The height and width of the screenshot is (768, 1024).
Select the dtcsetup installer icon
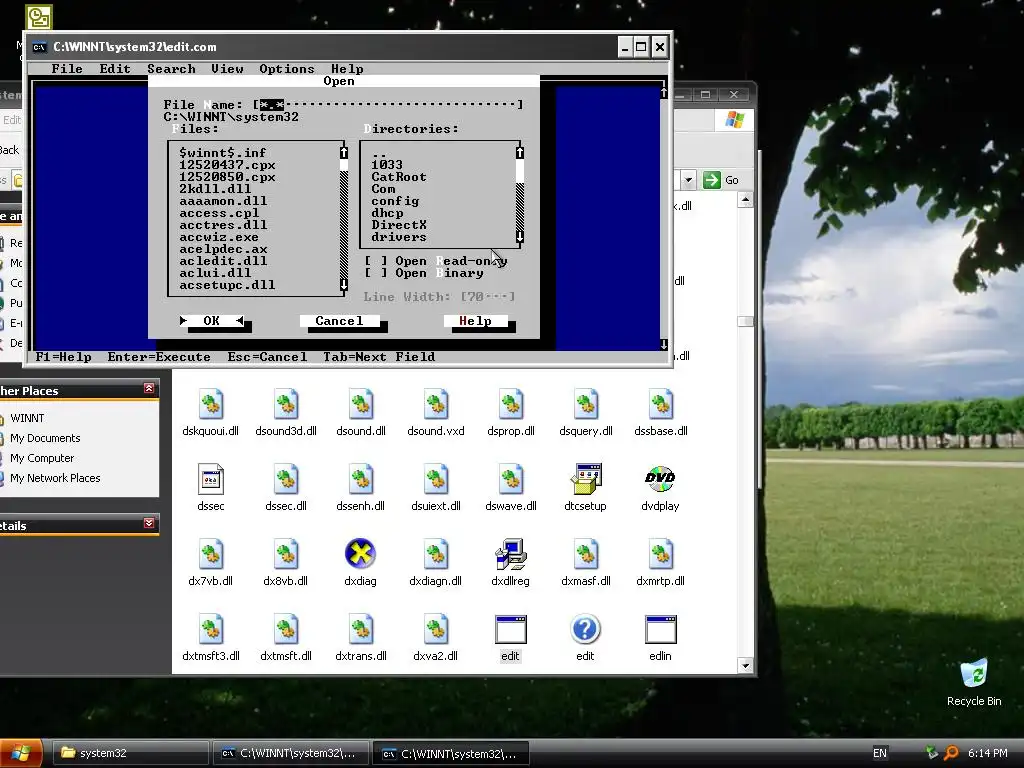pos(586,479)
